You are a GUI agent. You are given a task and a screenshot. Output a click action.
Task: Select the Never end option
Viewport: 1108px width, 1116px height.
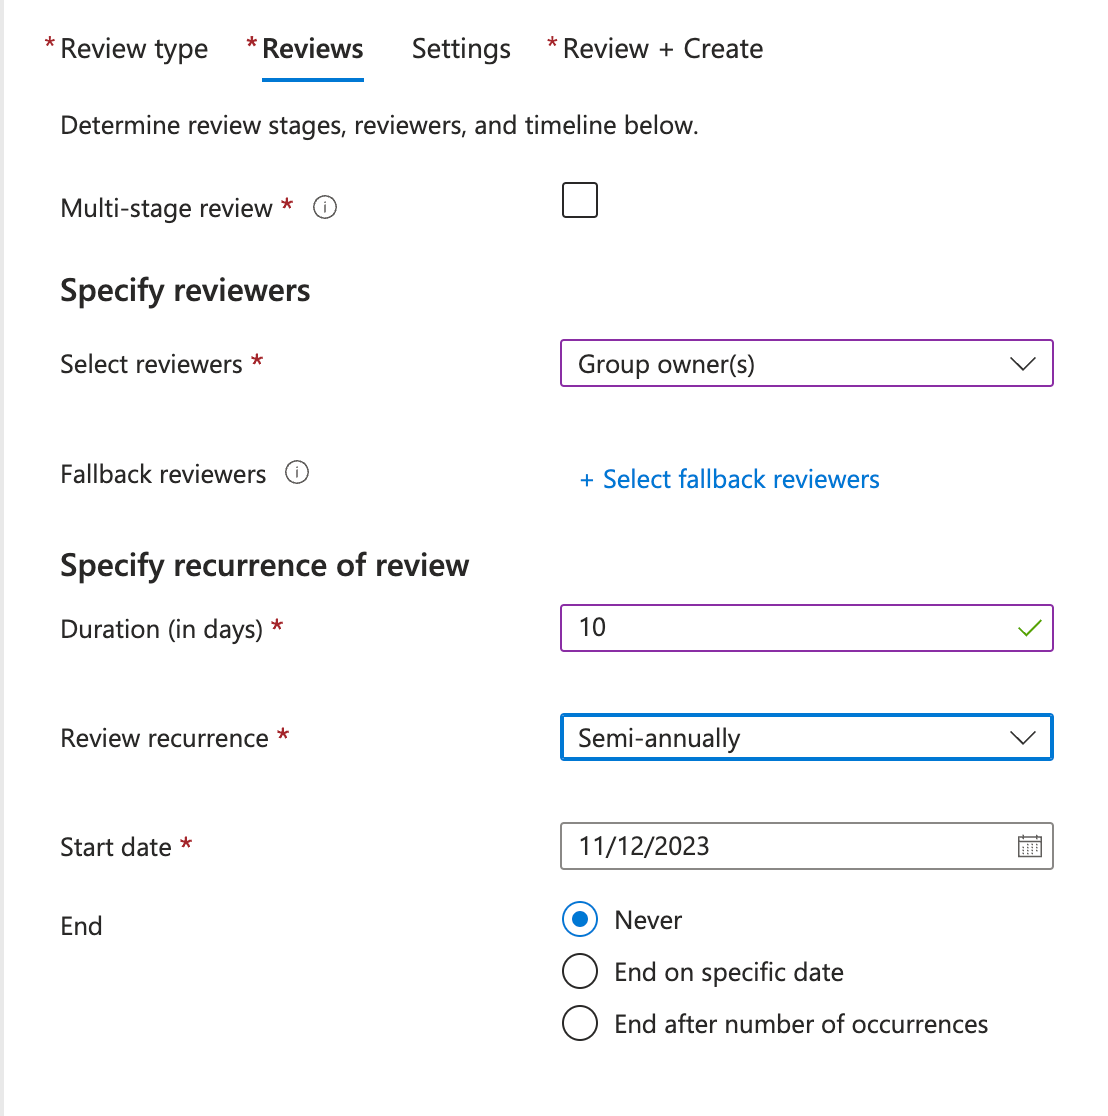tap(580, 920)
